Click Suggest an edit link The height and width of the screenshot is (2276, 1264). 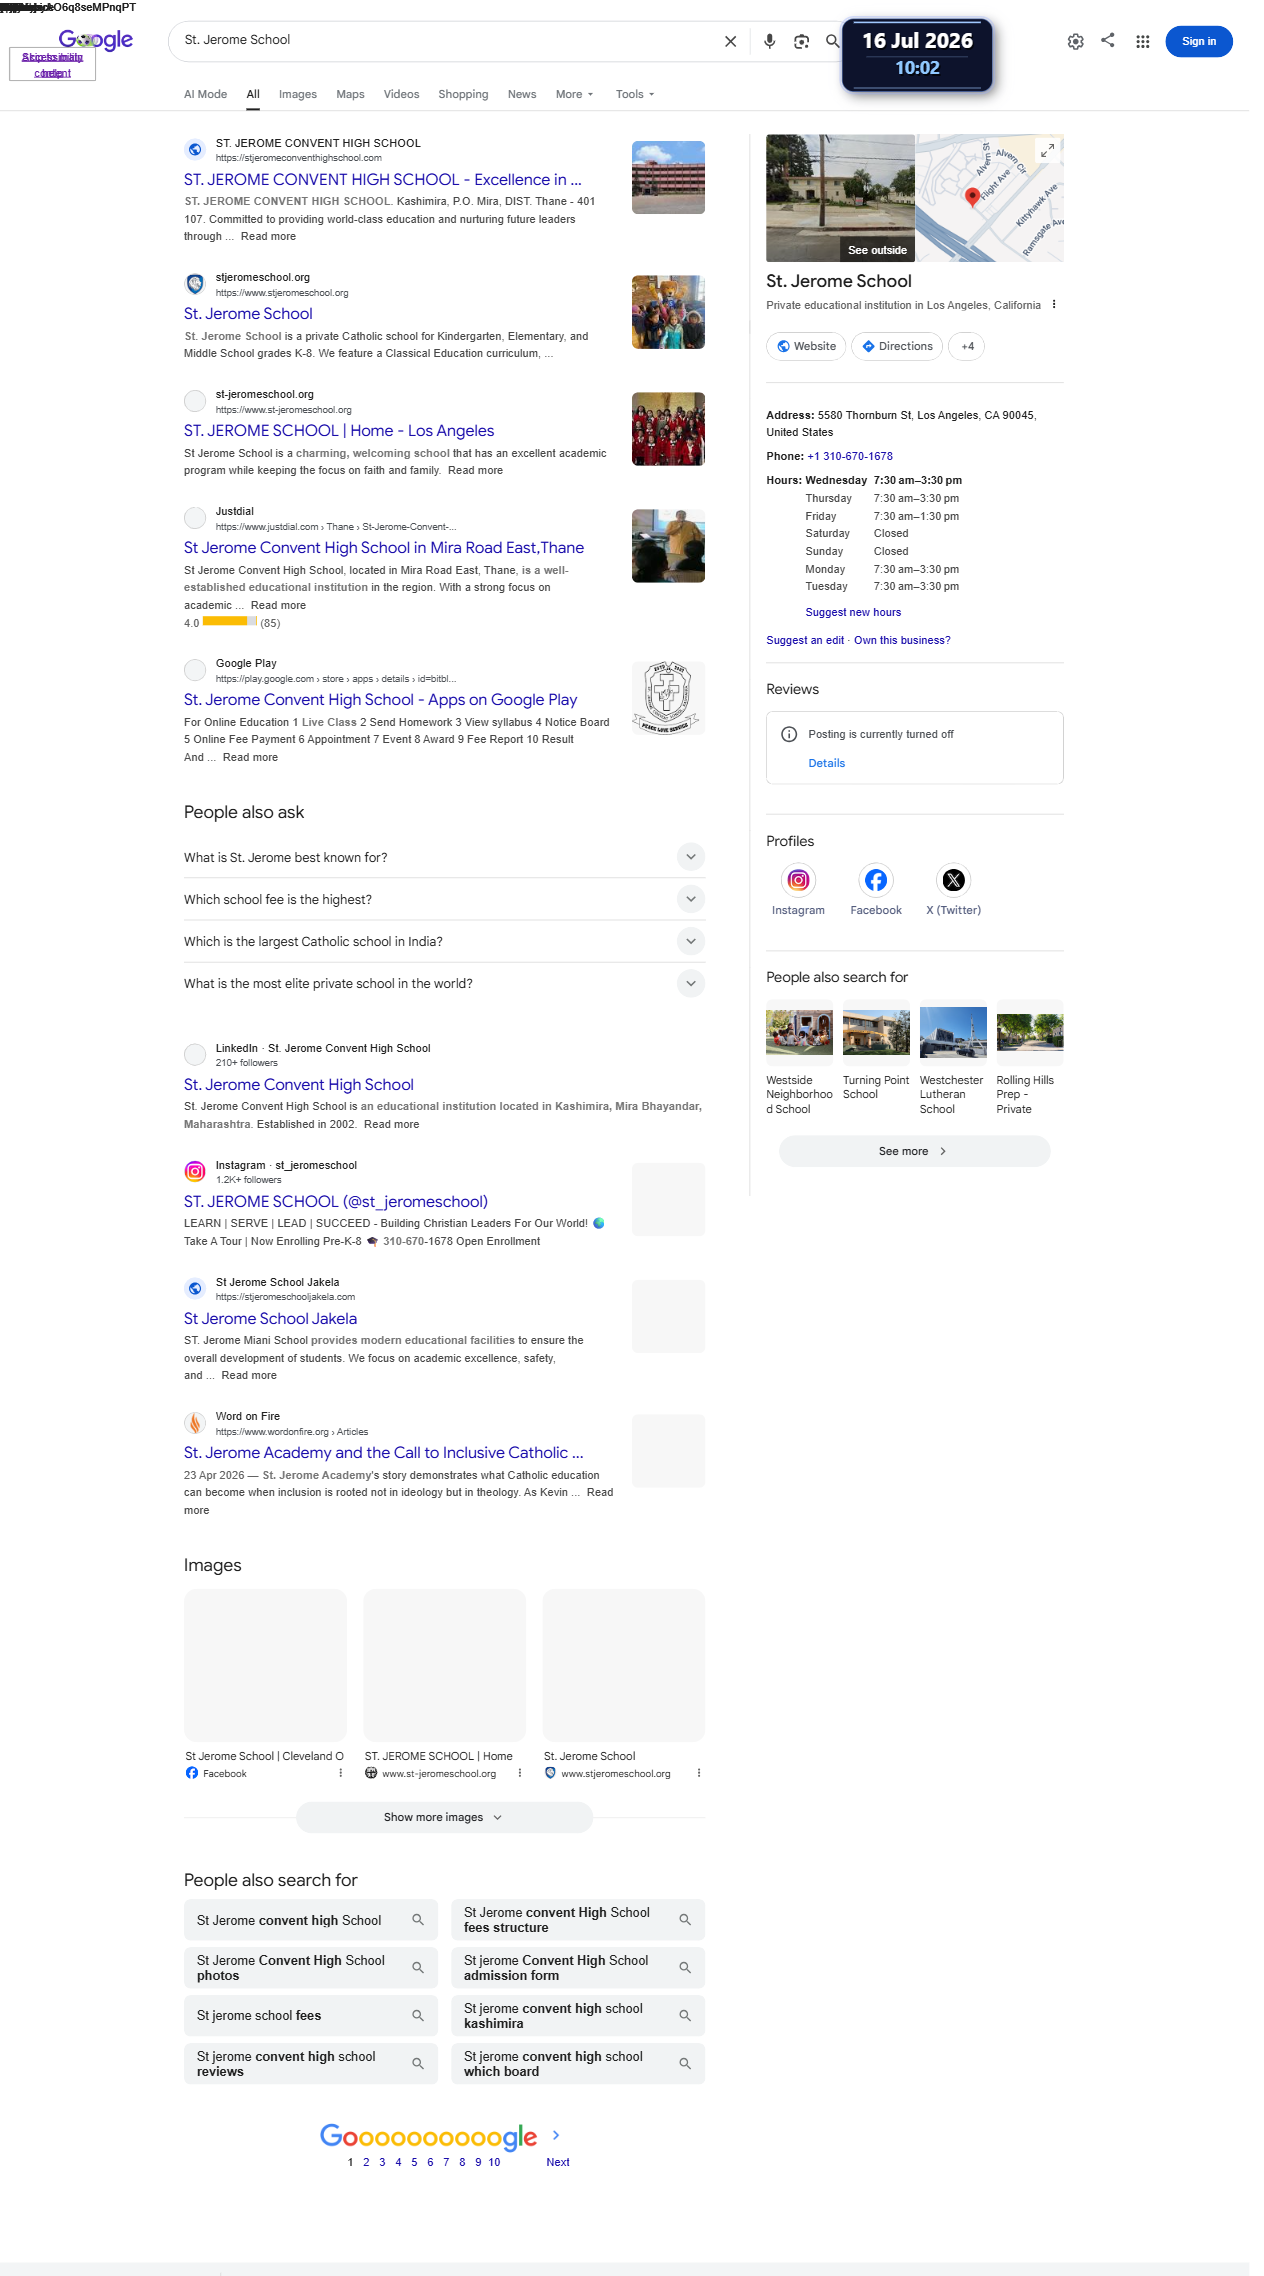click(805, 640)
